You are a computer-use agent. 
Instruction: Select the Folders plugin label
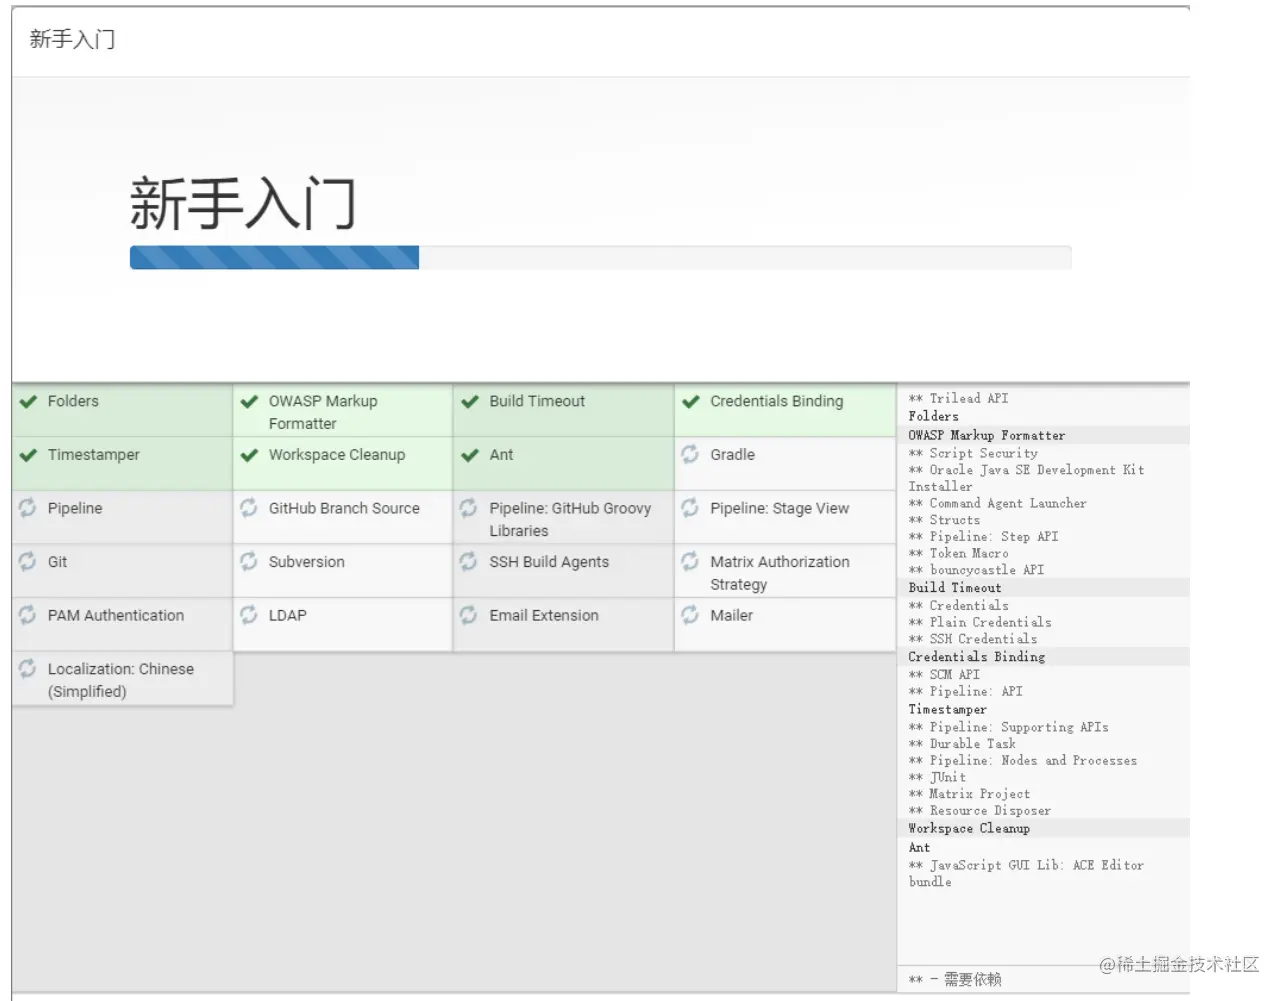tap(73, 401)
